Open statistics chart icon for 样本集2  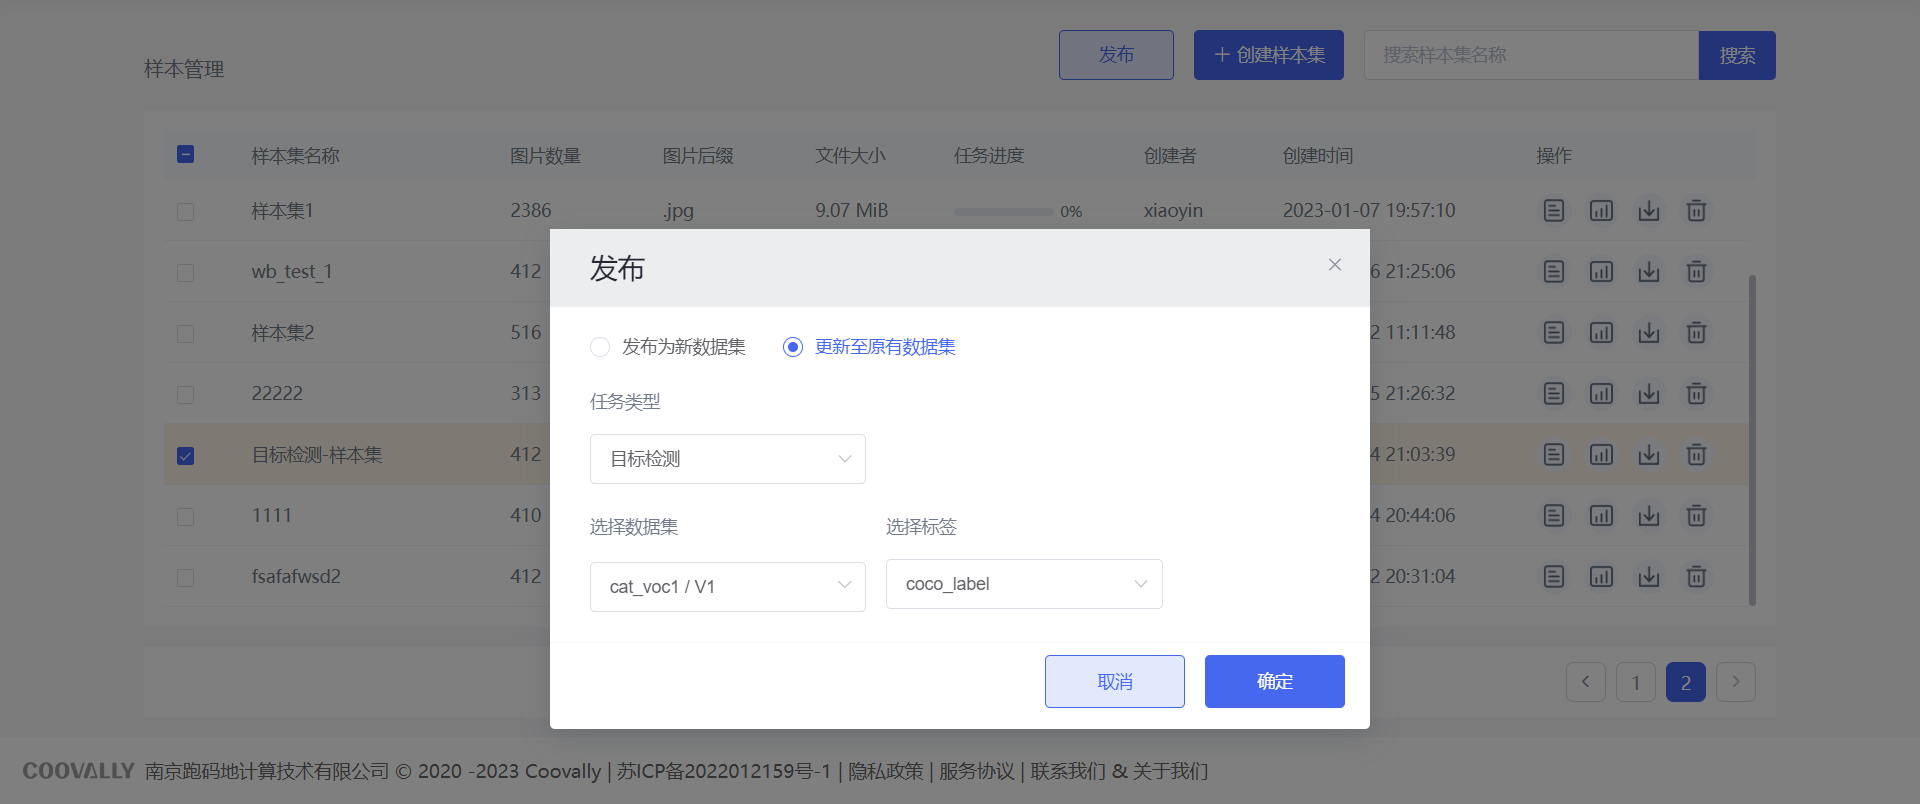(x=1601, y=333)
